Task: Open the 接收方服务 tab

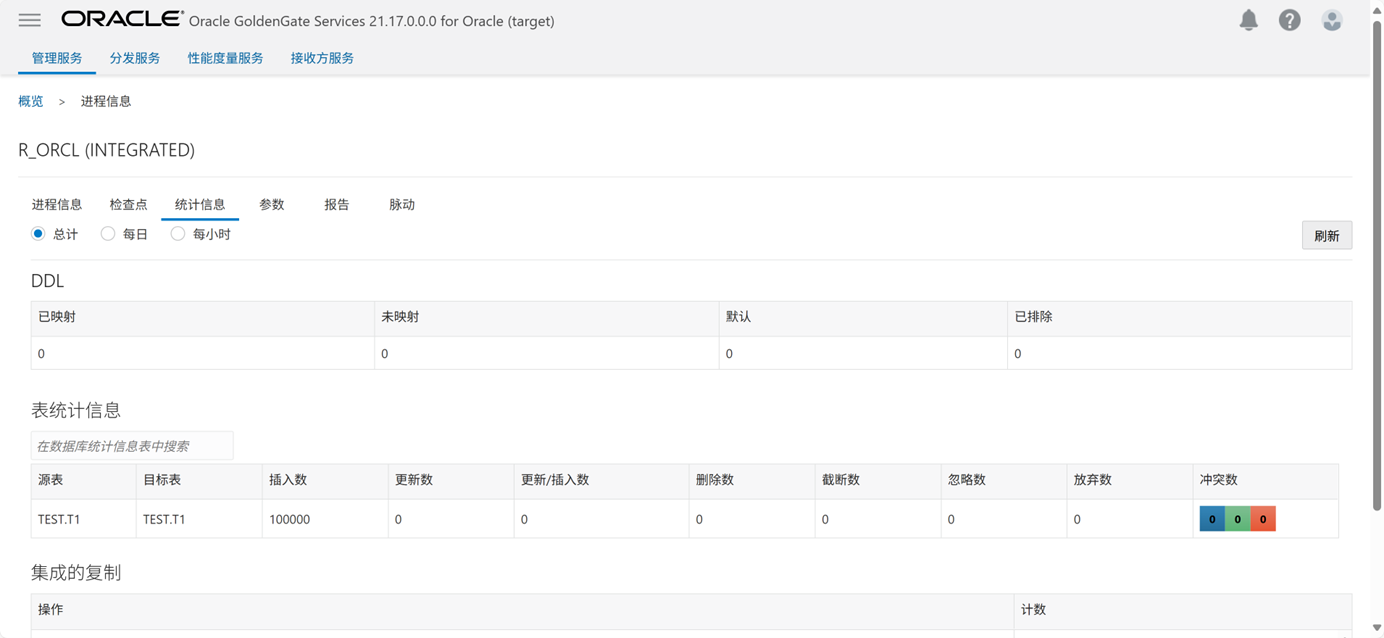Action: 322,58
